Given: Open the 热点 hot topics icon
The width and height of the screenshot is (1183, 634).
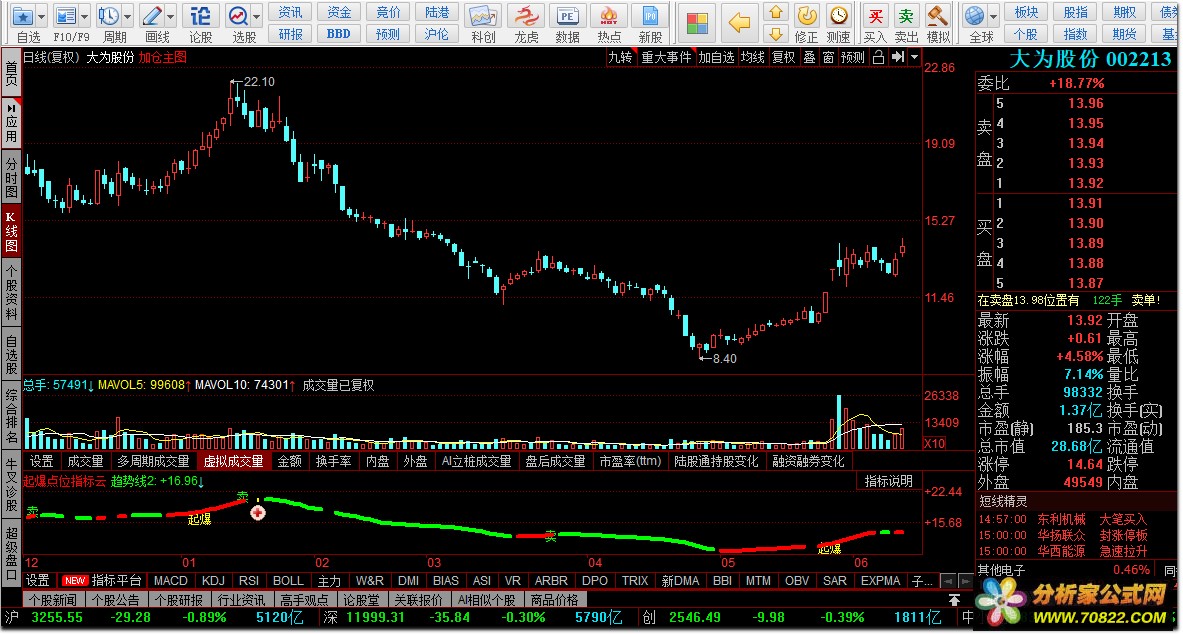Looking at the screenshot, I should (x=608, y=15).
